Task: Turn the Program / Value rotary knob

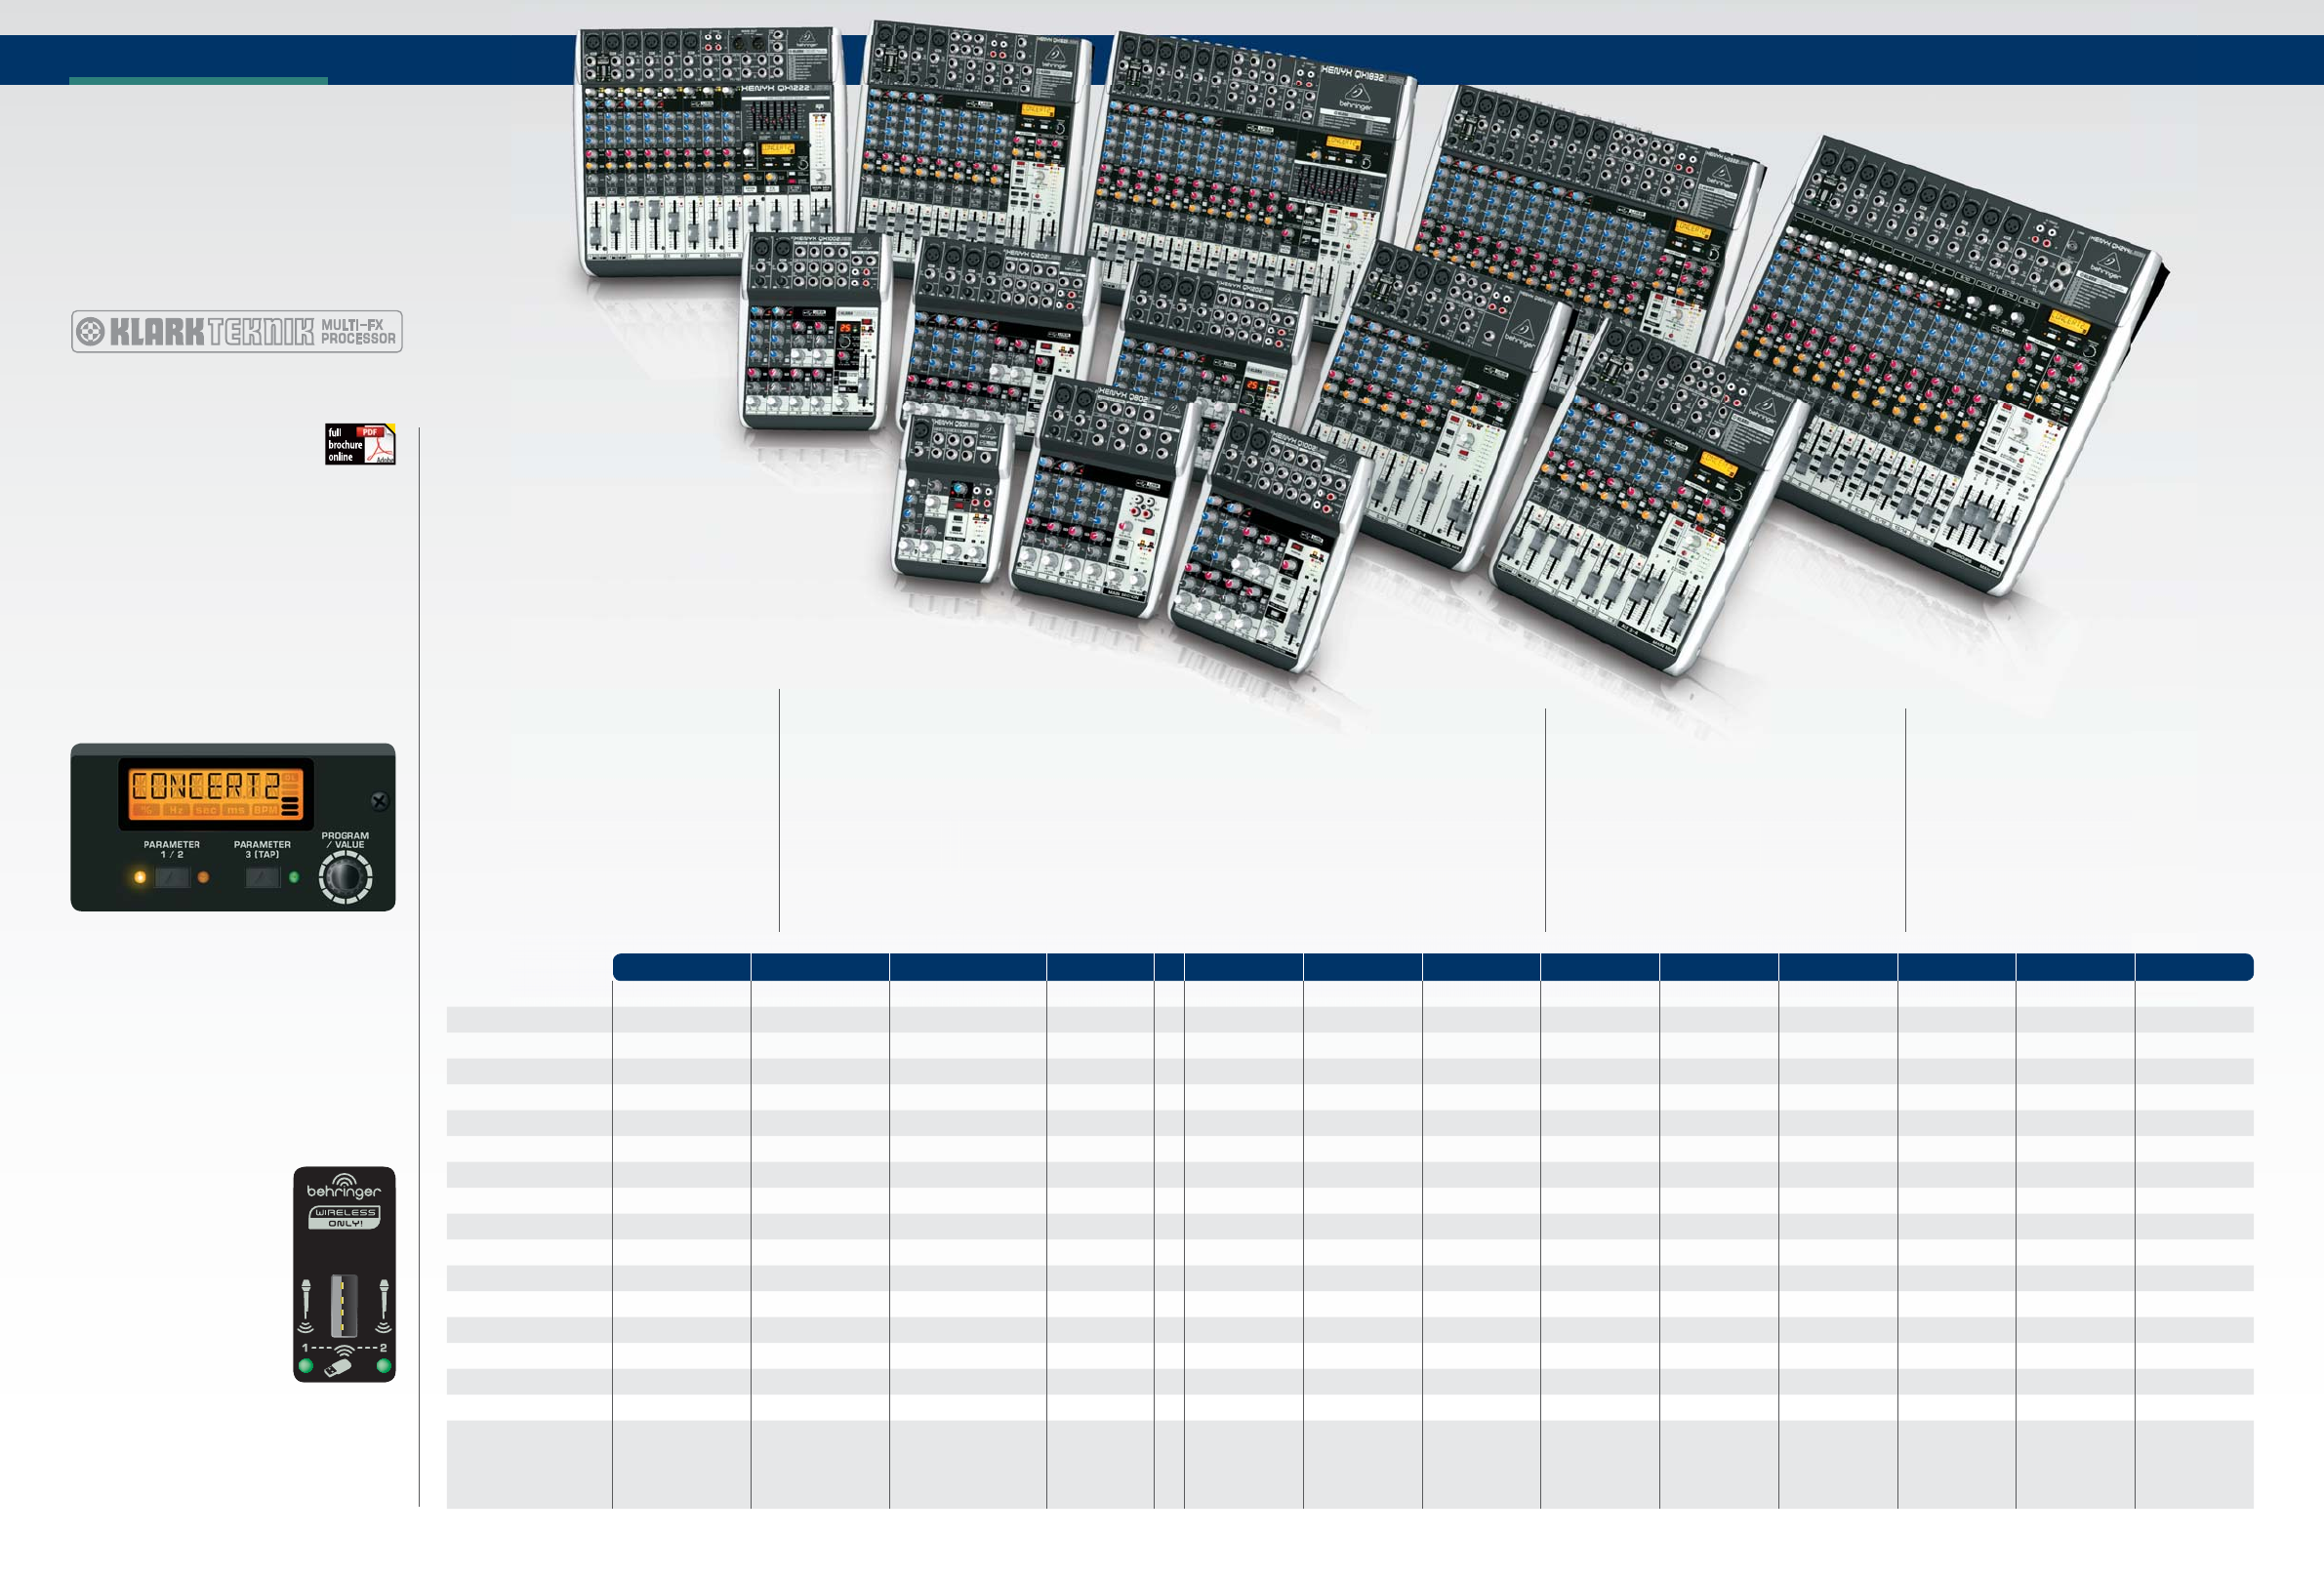Action: click(345, 878)
